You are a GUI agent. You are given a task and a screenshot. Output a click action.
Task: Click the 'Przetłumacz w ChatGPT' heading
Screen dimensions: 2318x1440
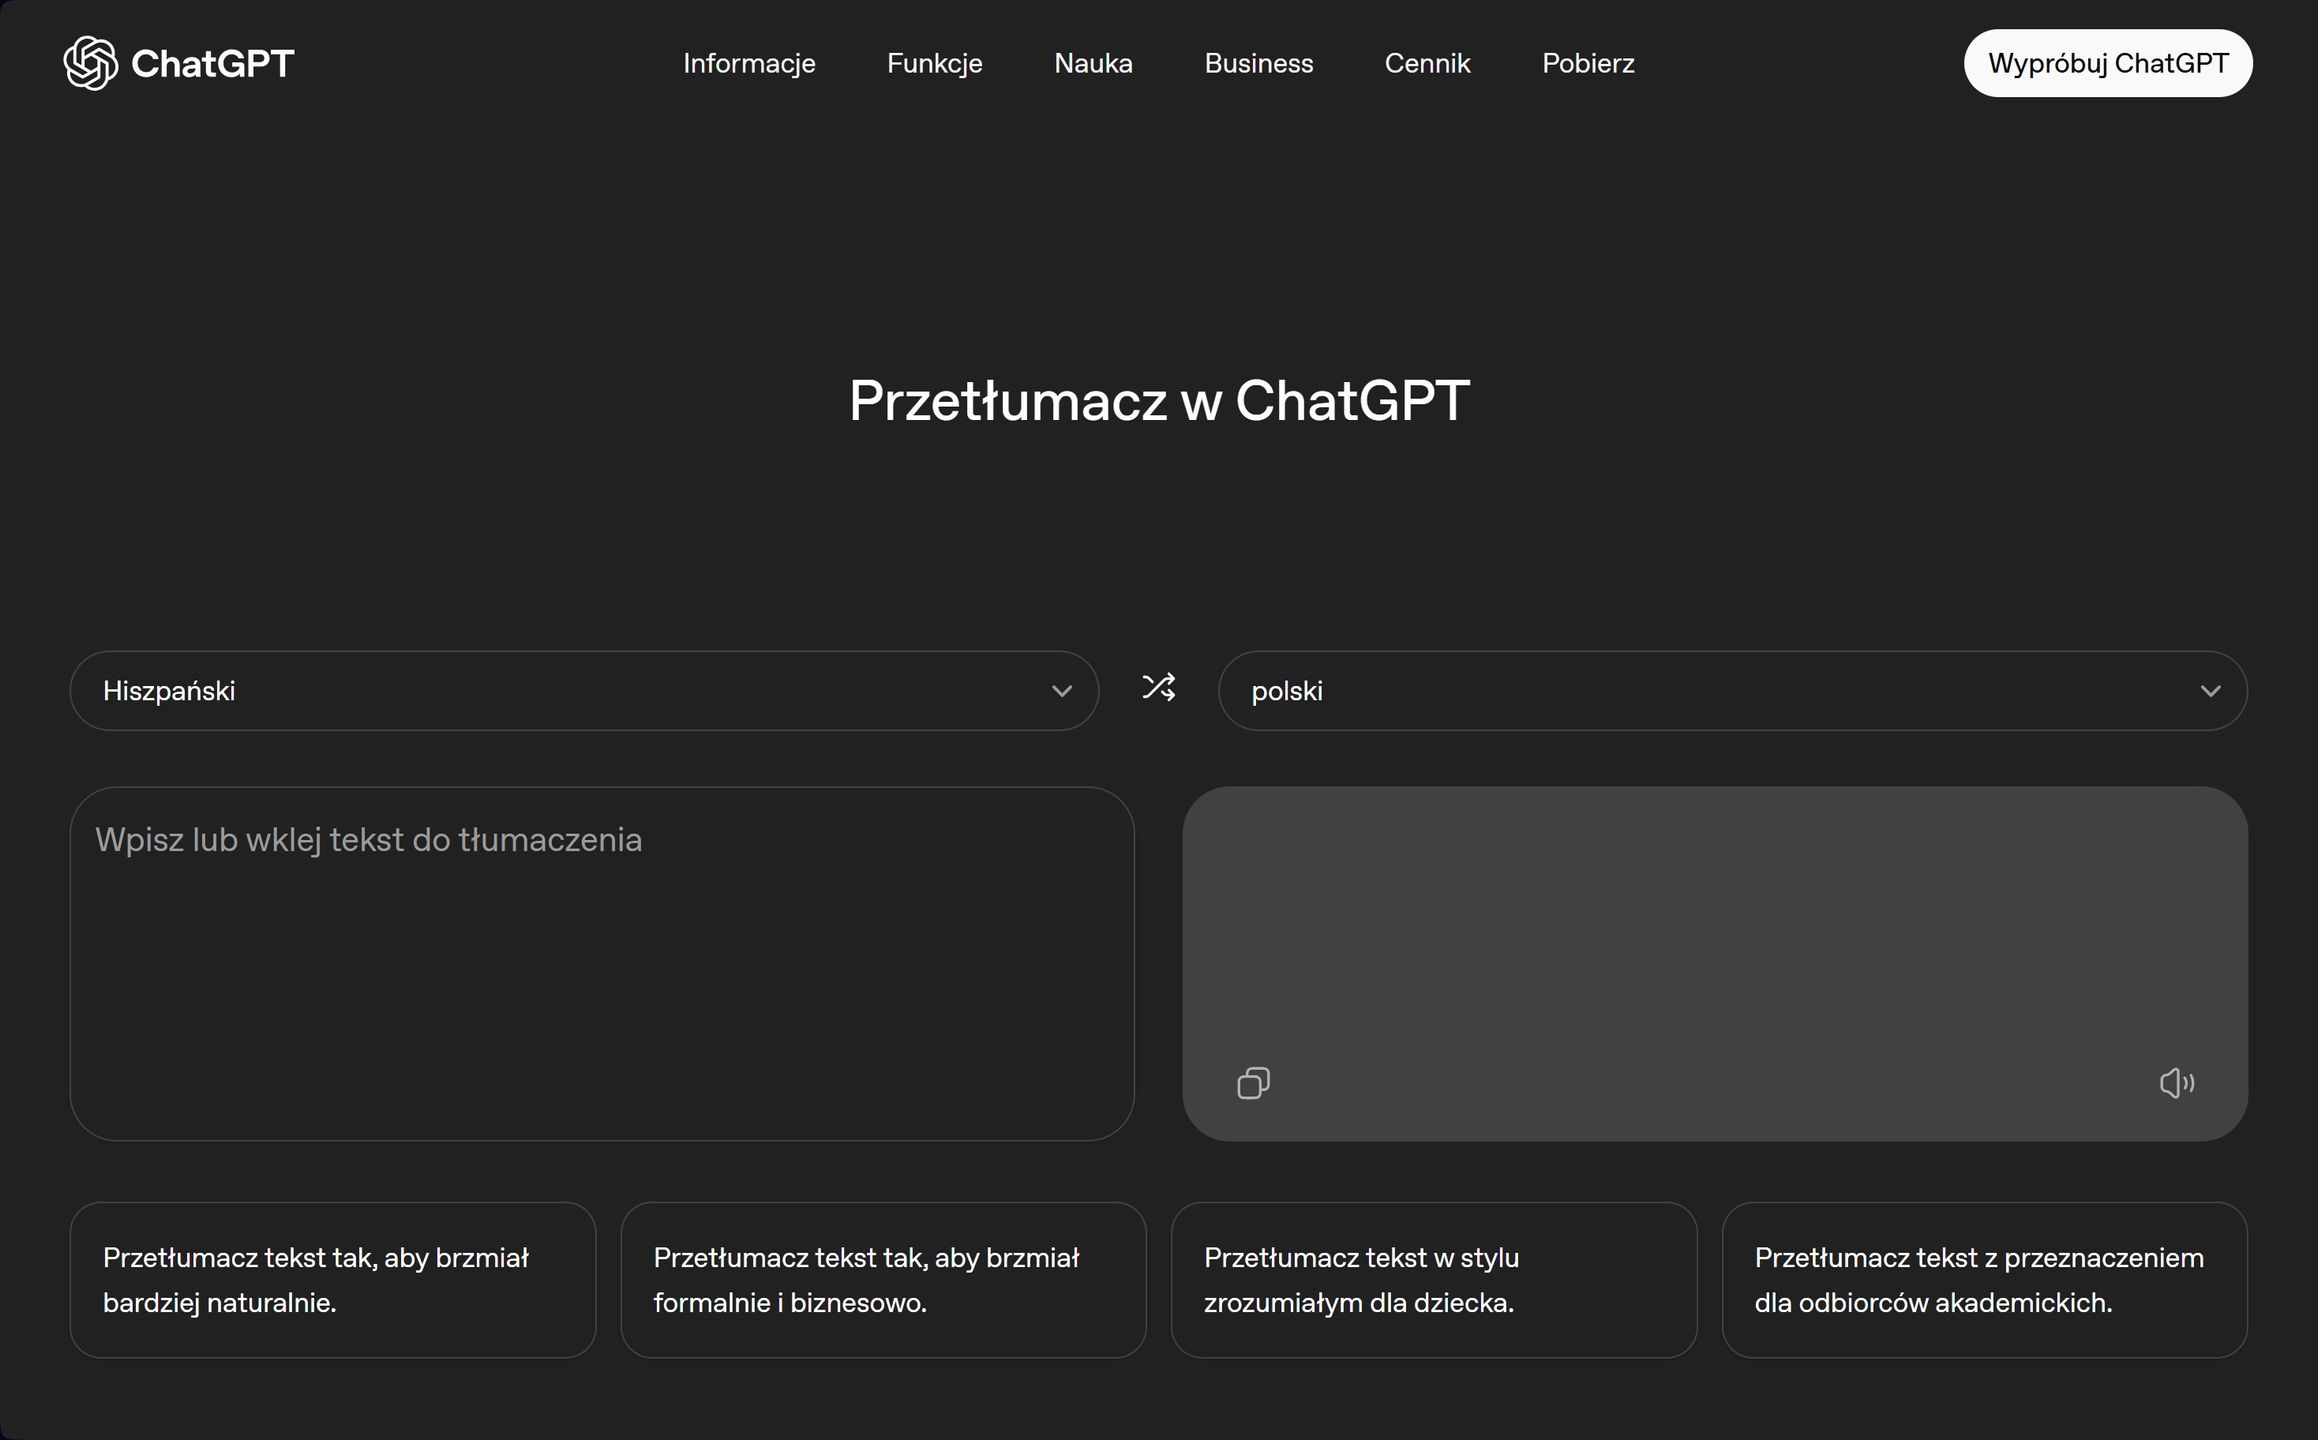(1159, 401)
